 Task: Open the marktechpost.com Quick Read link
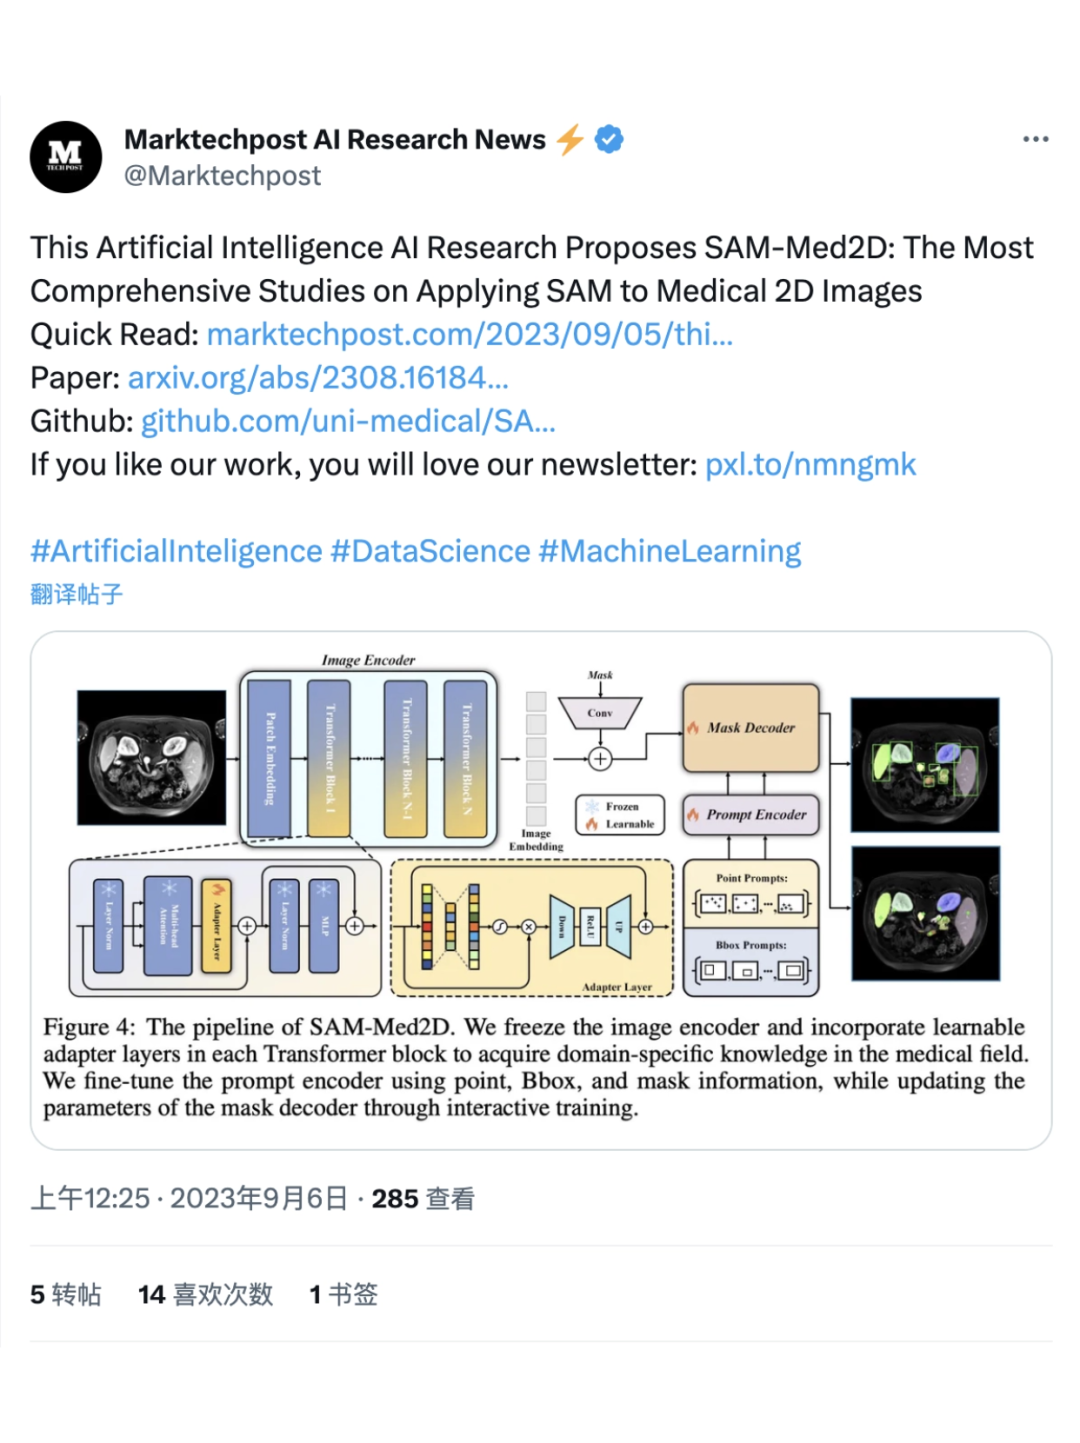click(470, 334)
